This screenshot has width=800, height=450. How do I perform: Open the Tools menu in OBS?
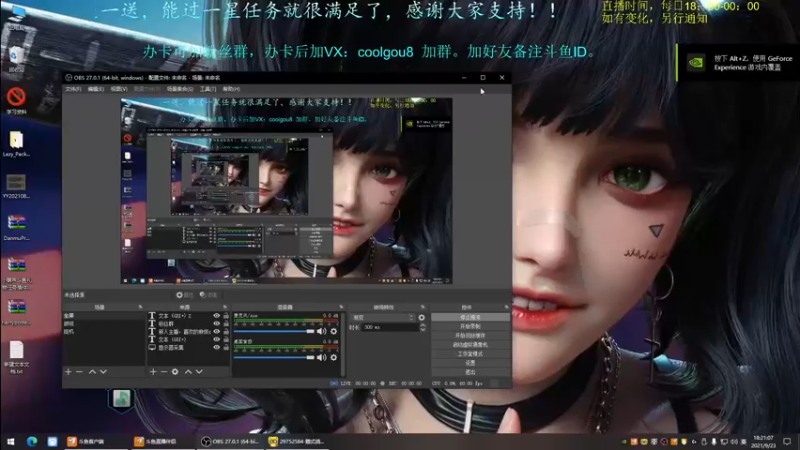208,89
